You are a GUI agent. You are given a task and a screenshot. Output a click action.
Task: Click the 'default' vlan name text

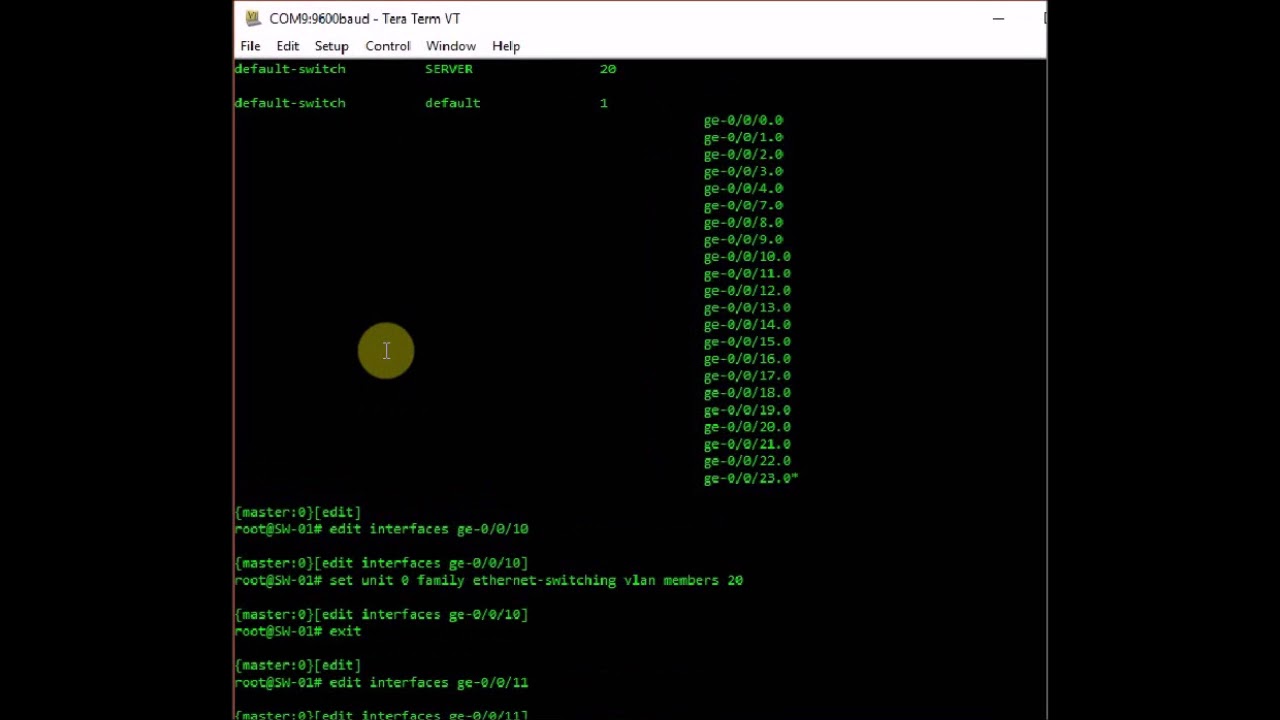(453, 103)
